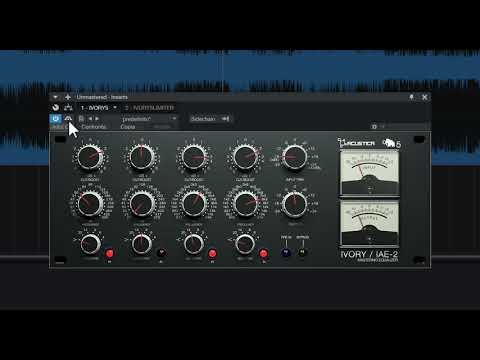Toggle the plugin power bypass button
The width and height of the screenshot is (480, 360).
(x=55, y=118)
